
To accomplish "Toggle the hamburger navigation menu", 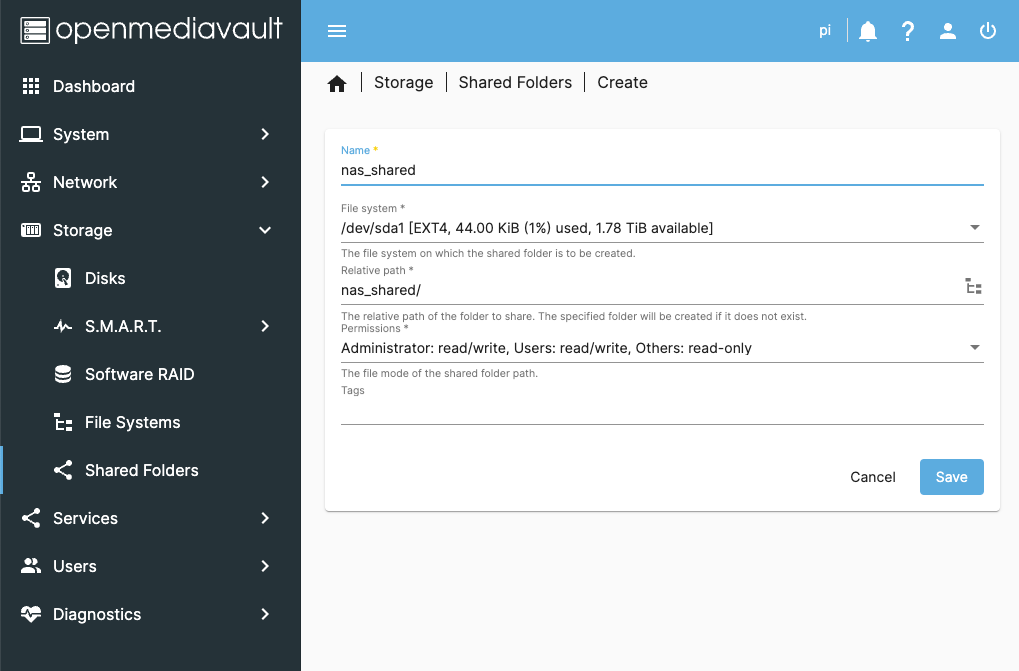I will pyautogui.click(x=337, y=31).
